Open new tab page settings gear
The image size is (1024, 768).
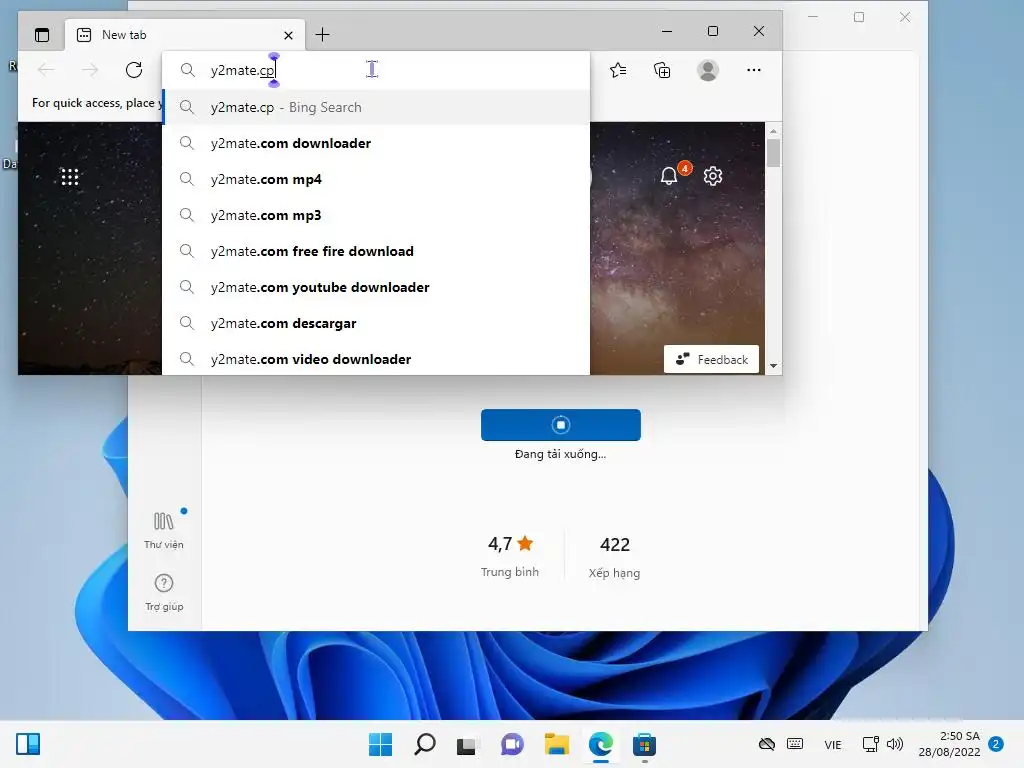point(713,176)
